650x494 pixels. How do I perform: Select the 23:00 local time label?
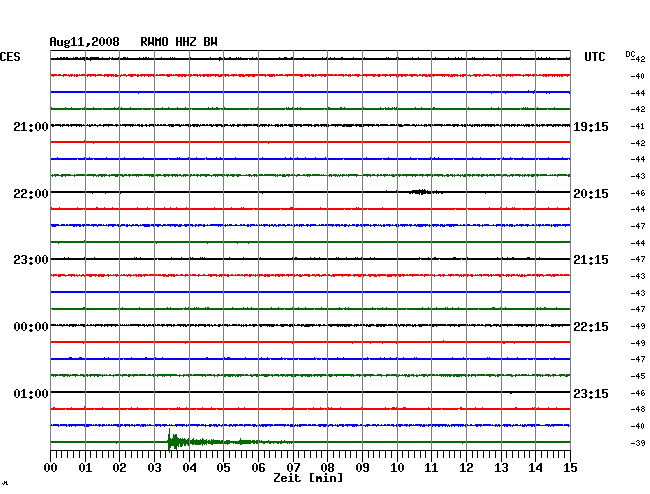click(31, 260)
